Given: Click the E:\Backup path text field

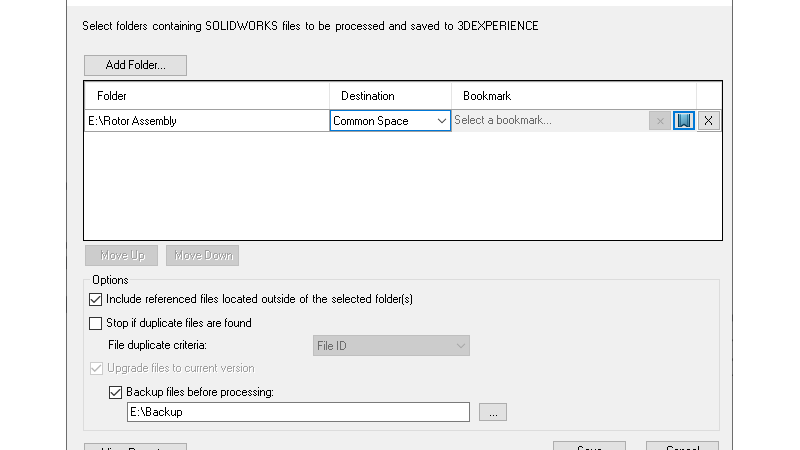Looking at the screenshot, I should (x=297, y=412).
